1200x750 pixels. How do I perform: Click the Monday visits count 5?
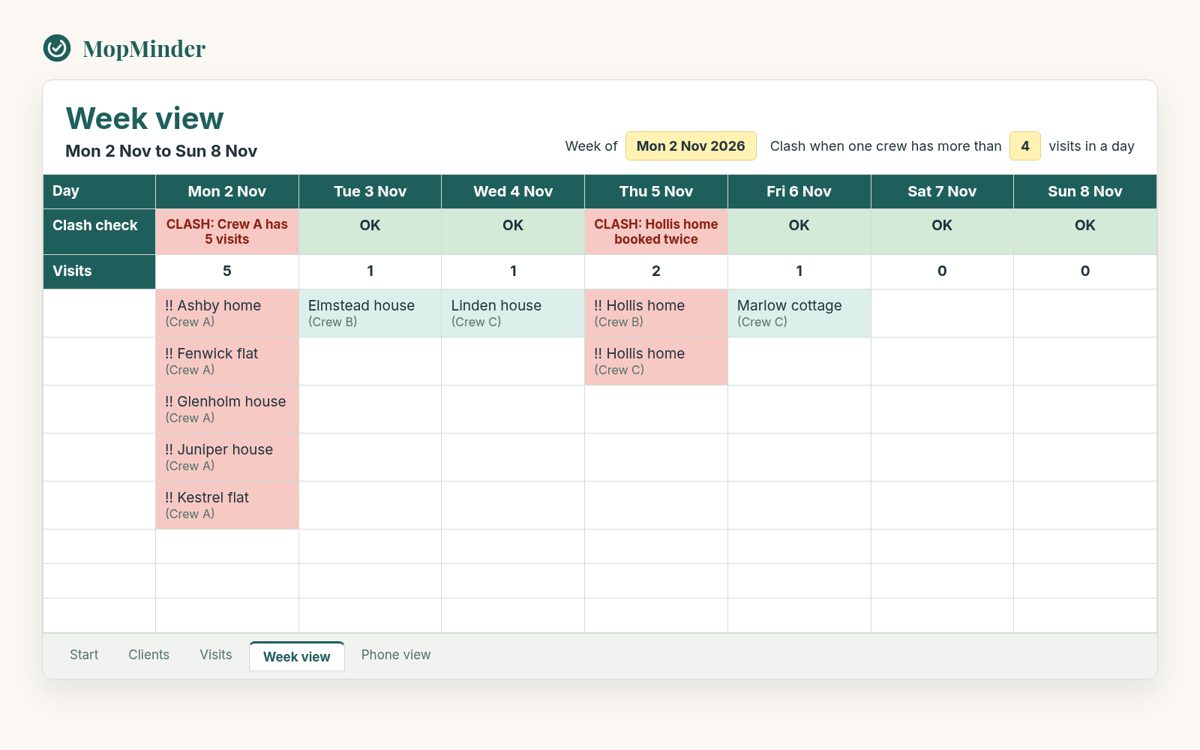(227, 272)
